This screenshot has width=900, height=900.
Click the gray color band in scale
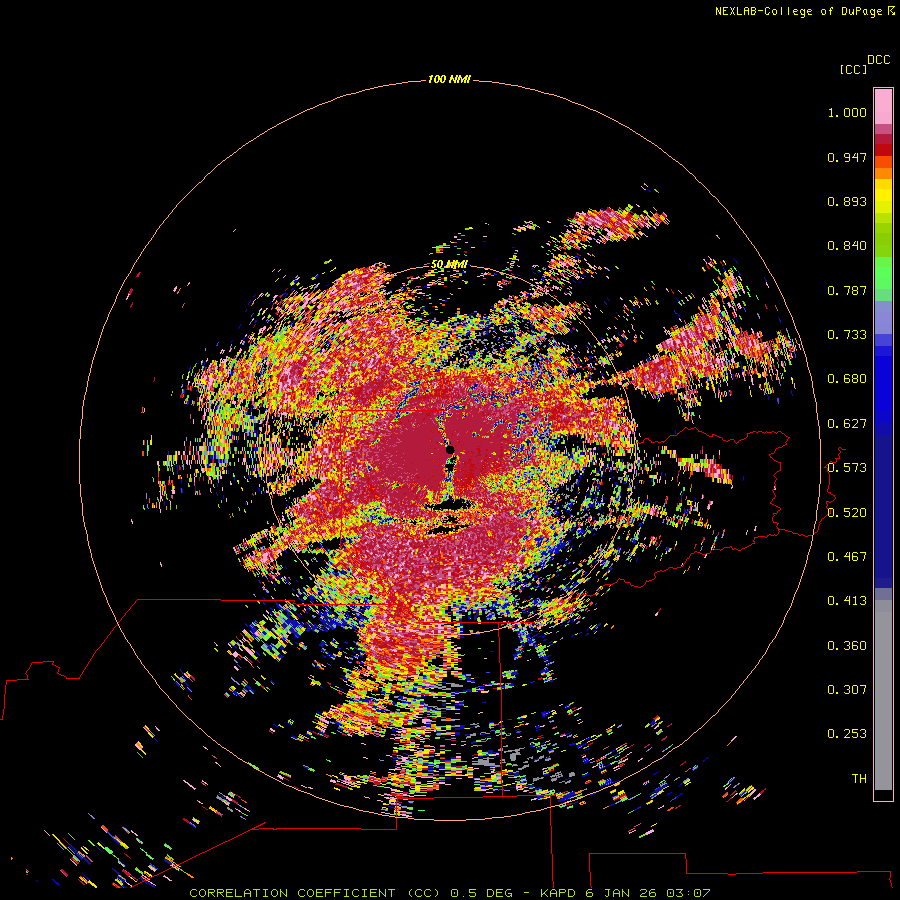(x=883, y=695)
